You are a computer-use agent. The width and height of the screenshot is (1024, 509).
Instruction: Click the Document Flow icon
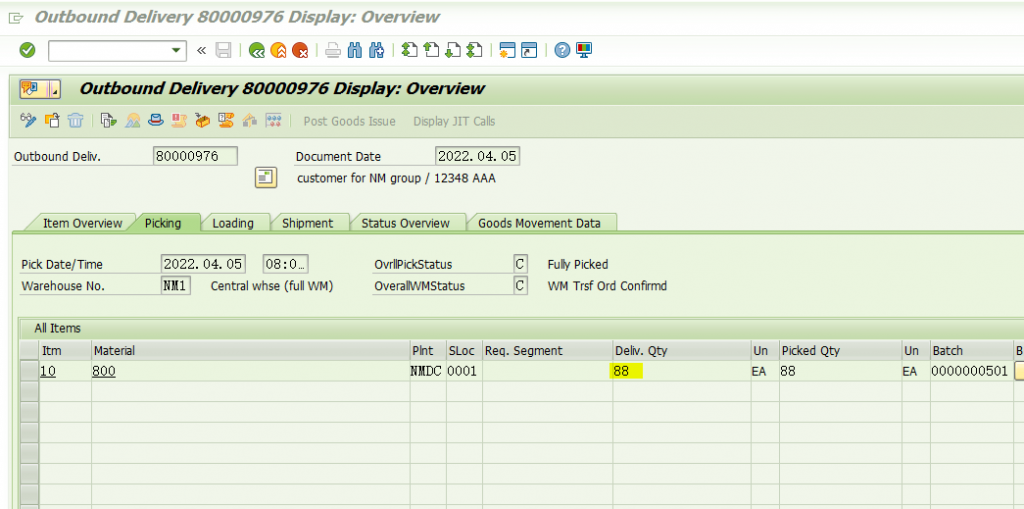point(109,121)
